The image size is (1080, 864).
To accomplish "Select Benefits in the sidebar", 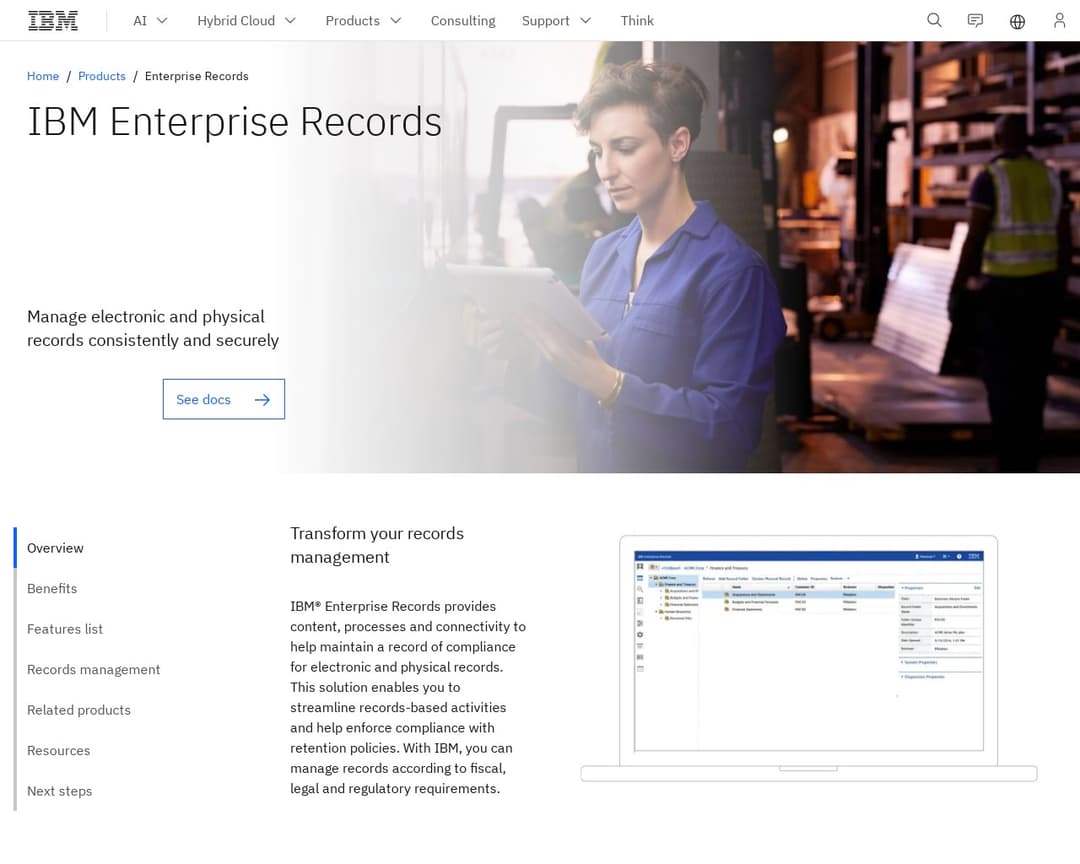I will 52,588.
